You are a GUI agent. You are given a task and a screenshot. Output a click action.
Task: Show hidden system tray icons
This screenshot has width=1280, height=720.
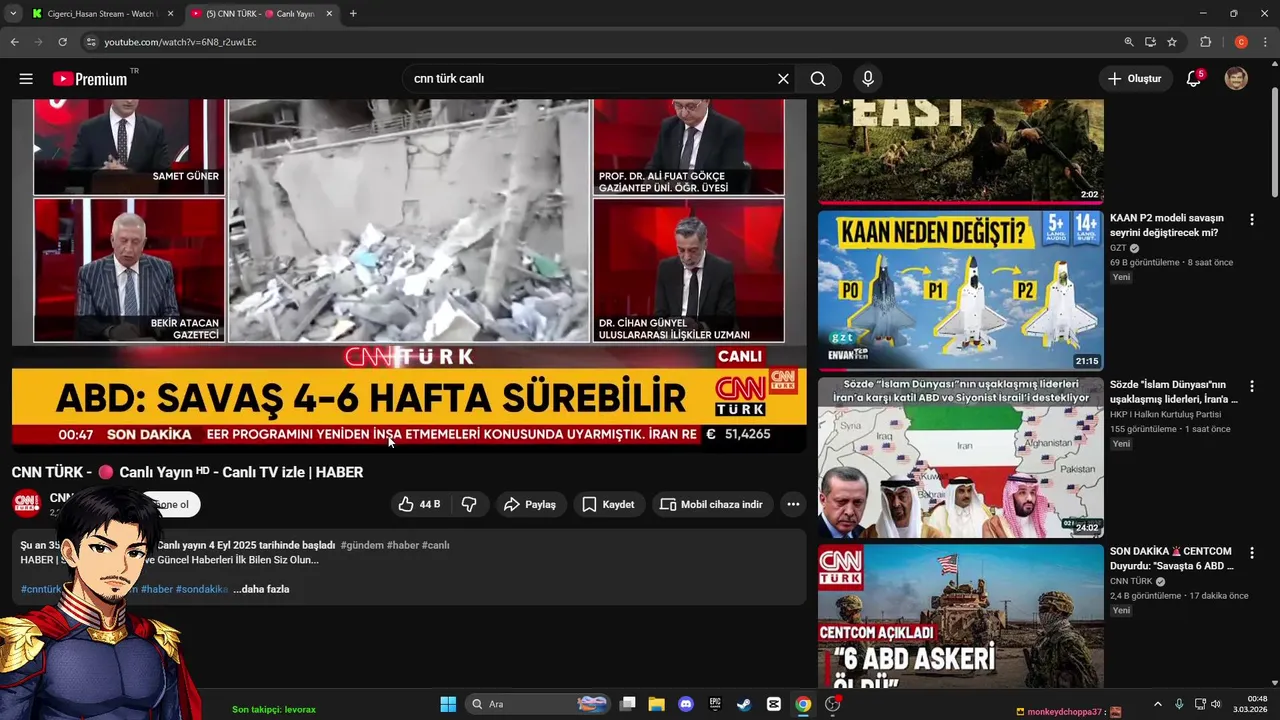tap(1158, 704)
